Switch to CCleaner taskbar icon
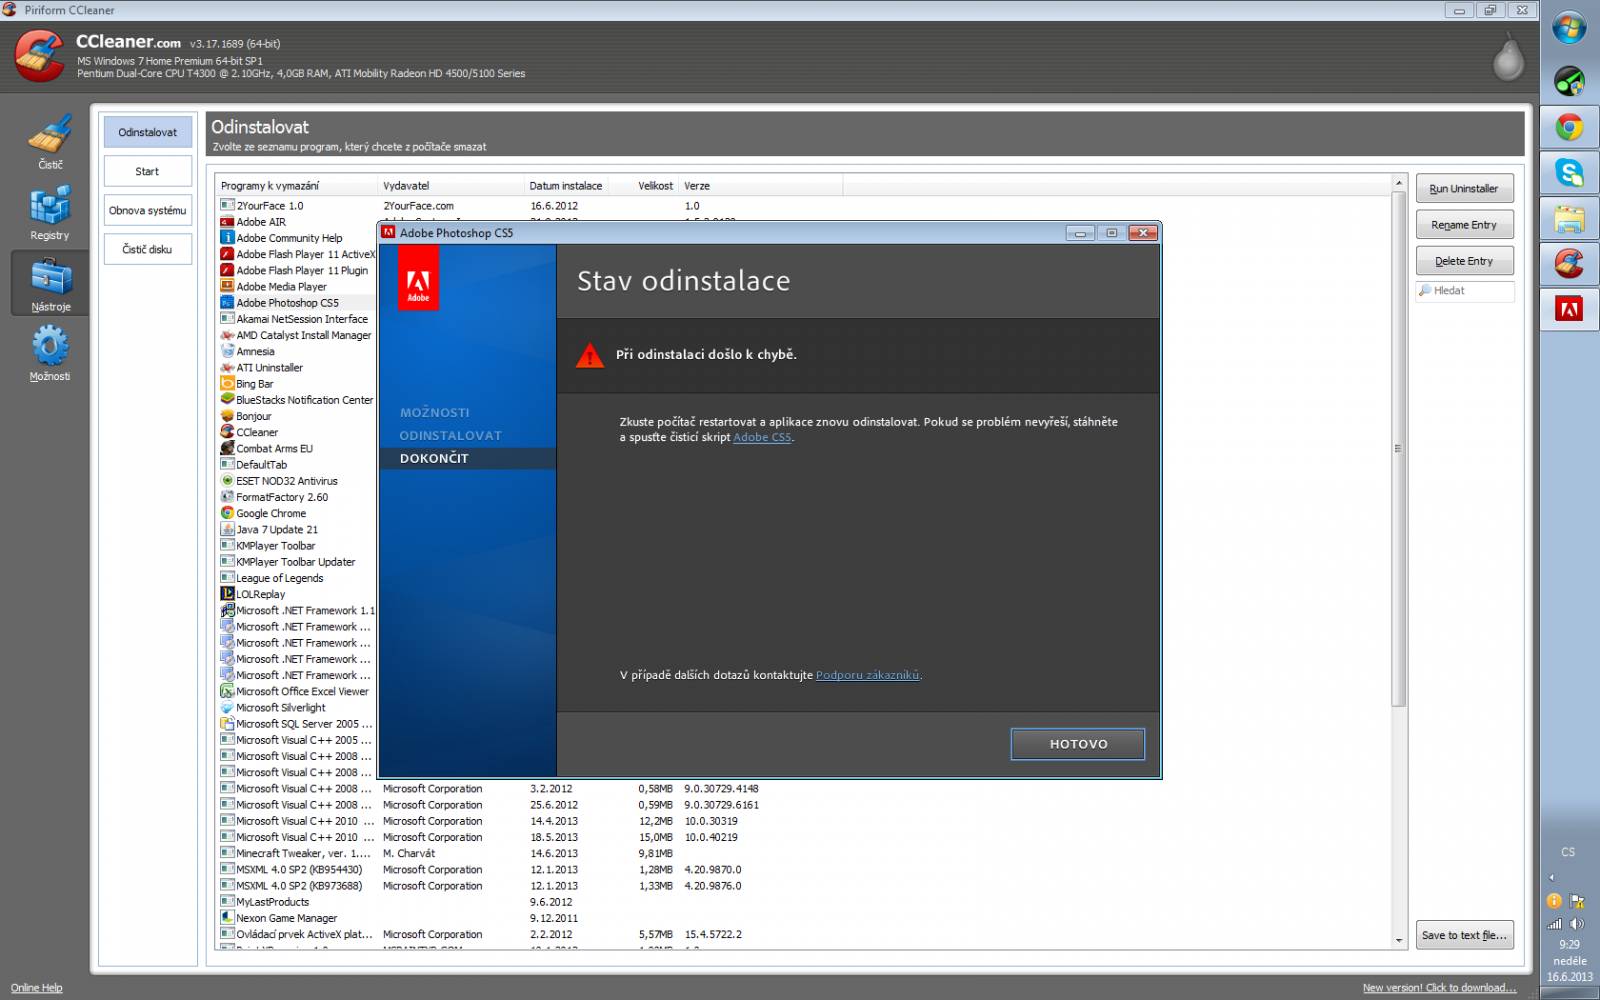 pyautogui.click(x=1569, y=264)
